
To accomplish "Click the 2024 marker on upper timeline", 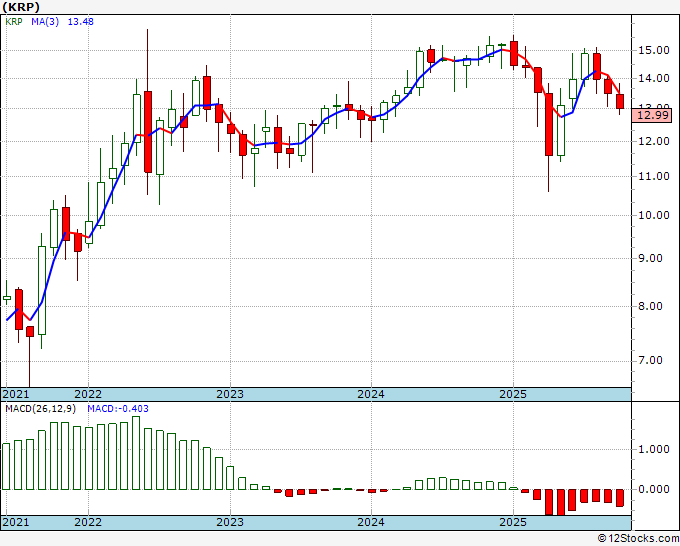I will coord(371,394).
